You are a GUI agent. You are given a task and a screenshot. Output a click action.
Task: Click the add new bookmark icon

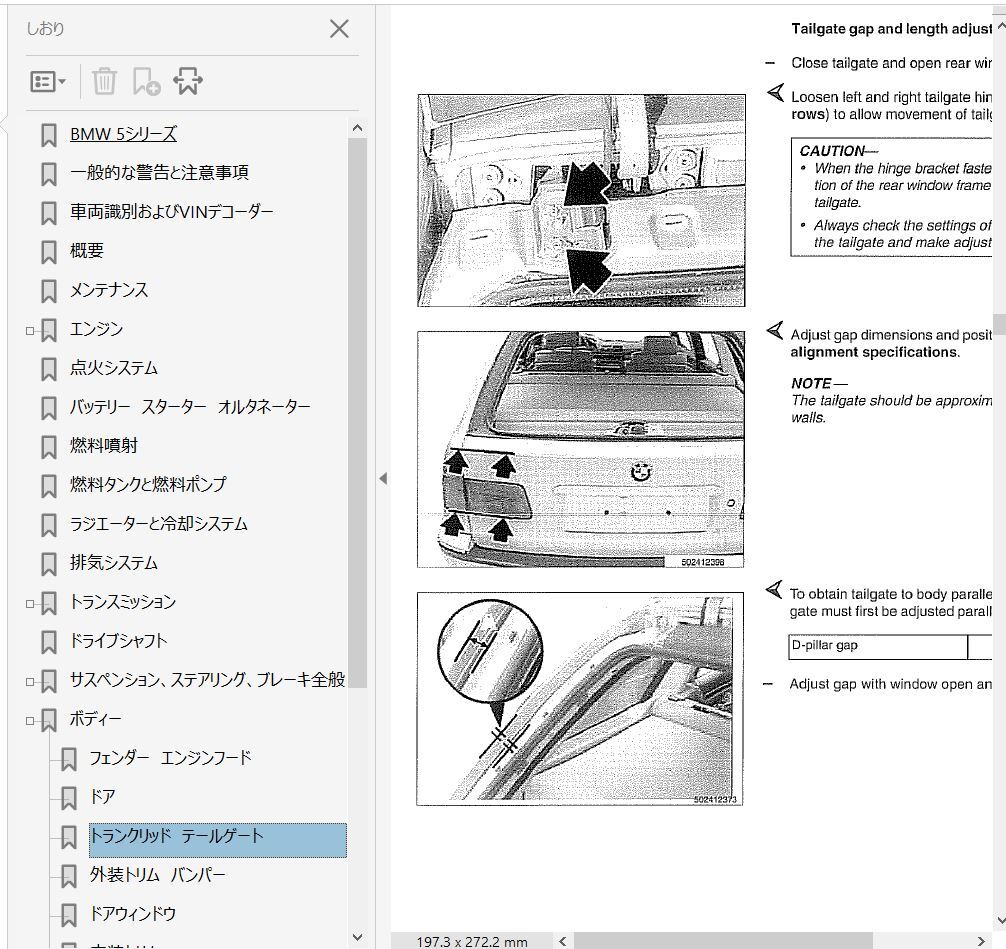click(146, 81)
